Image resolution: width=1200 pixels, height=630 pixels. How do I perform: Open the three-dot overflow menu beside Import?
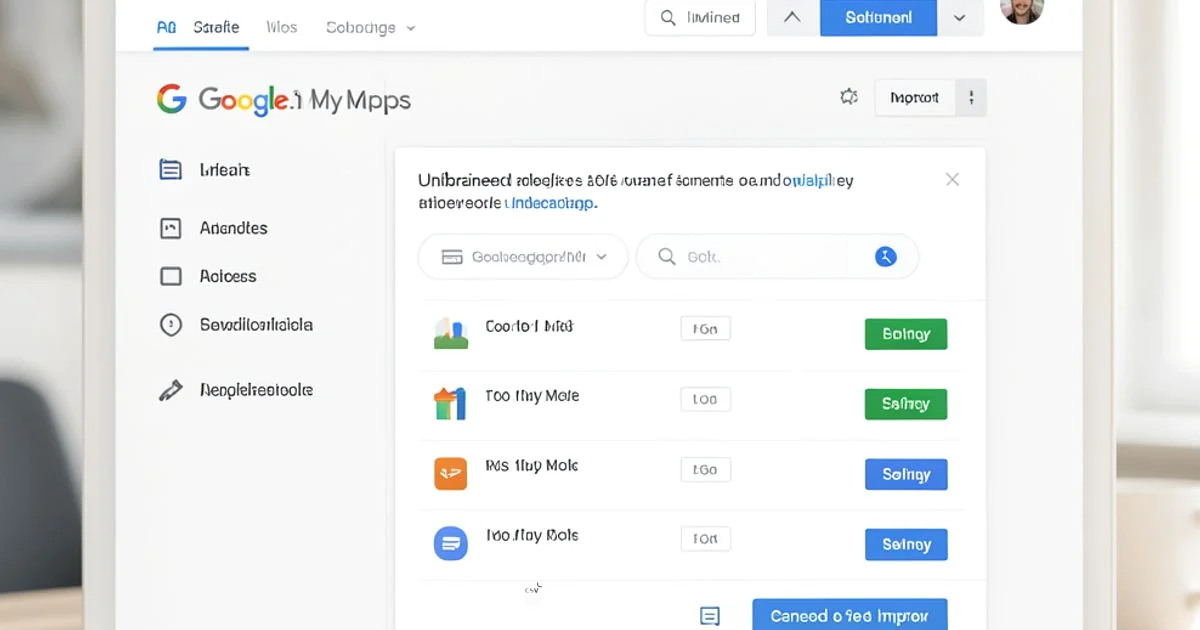(971, 97)
